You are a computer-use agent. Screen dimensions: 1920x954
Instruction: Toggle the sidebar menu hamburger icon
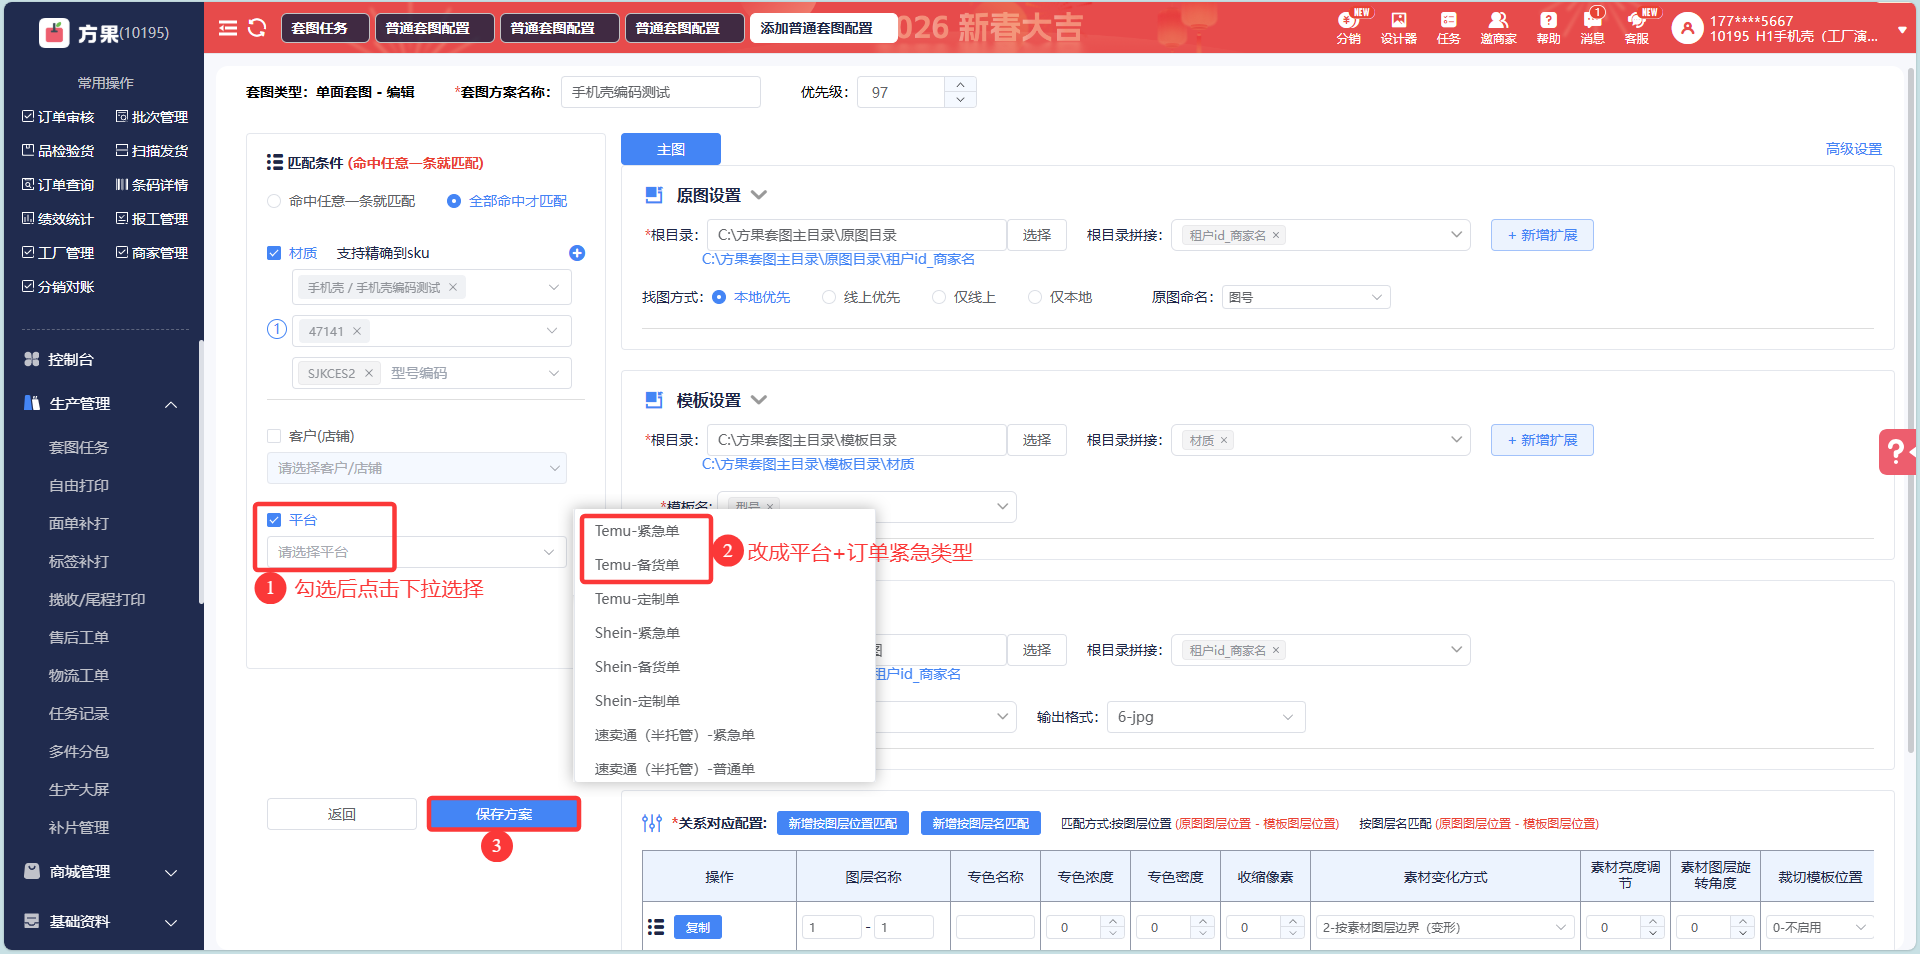pyautogui.click(x=228, y=28)
